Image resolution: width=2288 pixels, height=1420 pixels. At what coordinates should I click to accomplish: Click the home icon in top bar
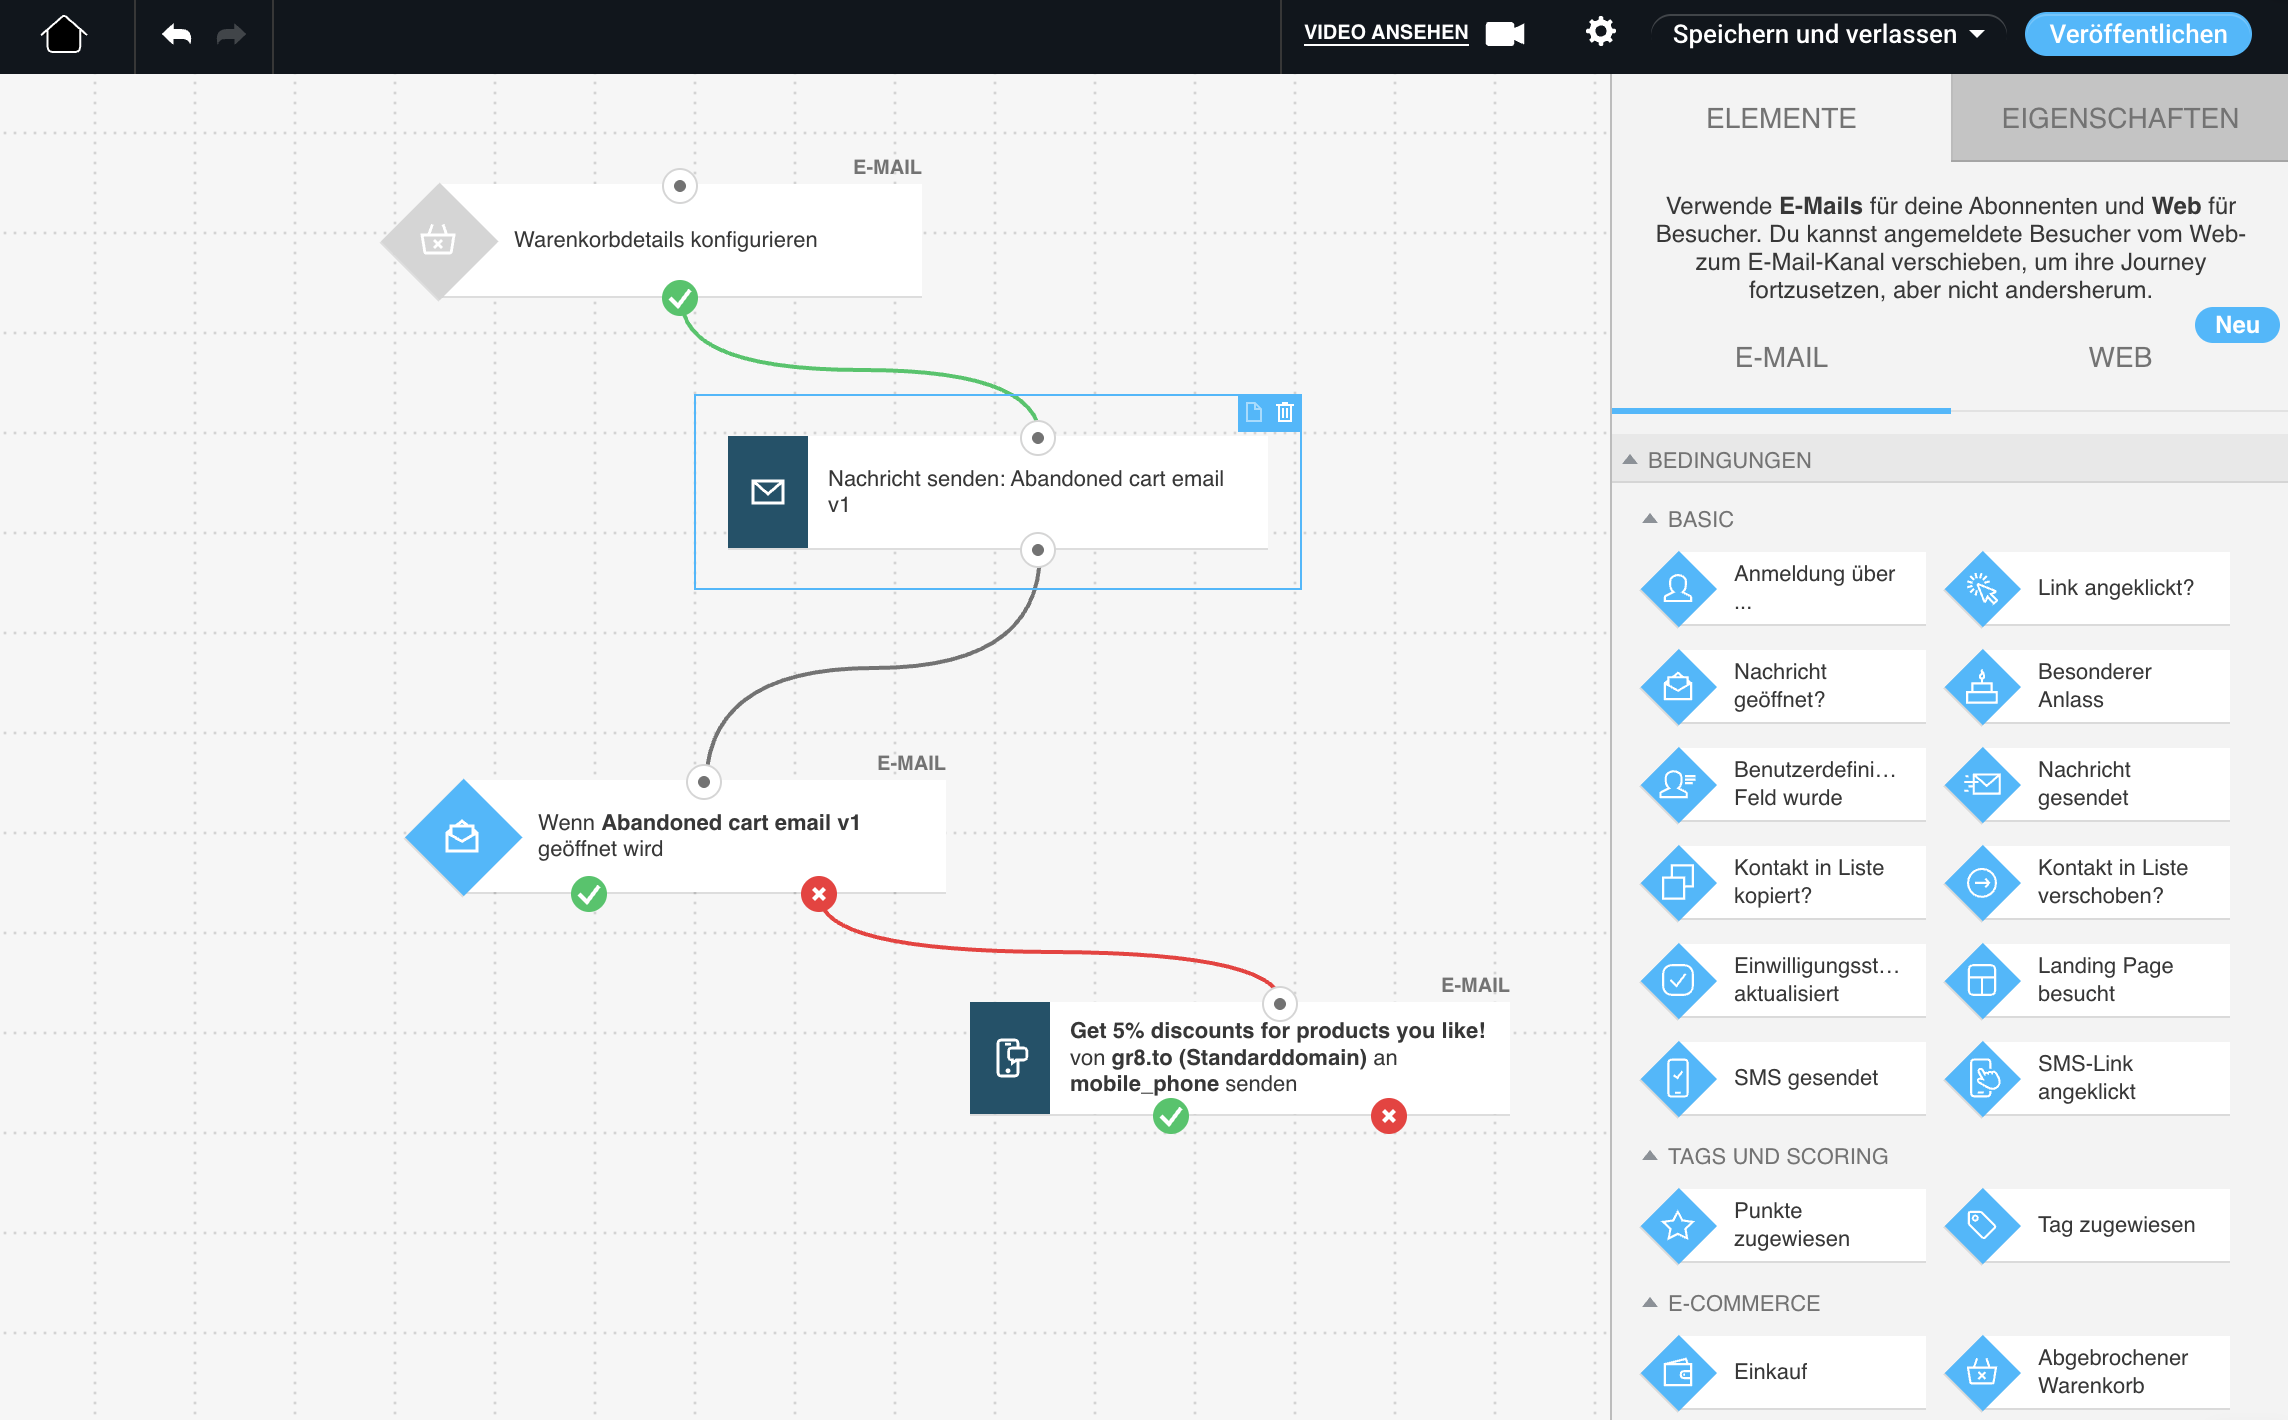64,35
